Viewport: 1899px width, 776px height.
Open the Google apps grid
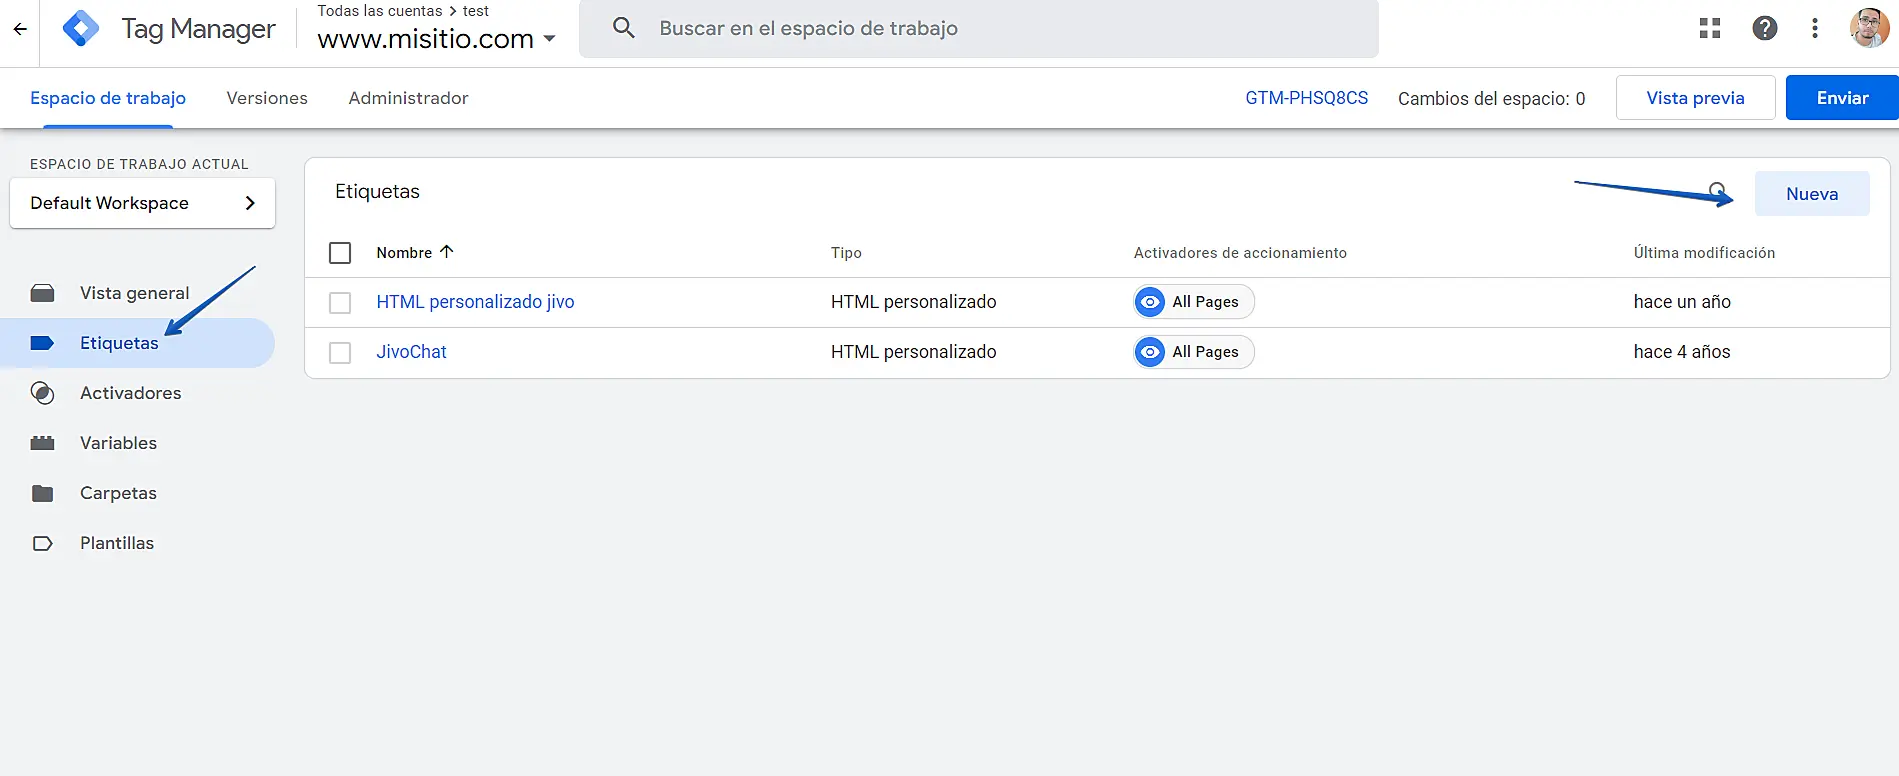click(1710, 29)
